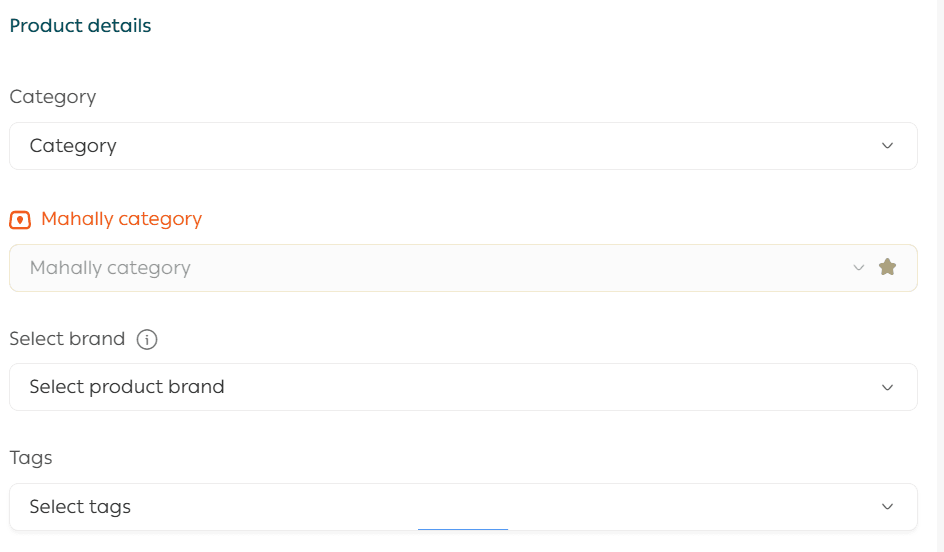Click the small horizontal bar below Tags field
Screen dimensions: 944x552
tap(462, 529)
